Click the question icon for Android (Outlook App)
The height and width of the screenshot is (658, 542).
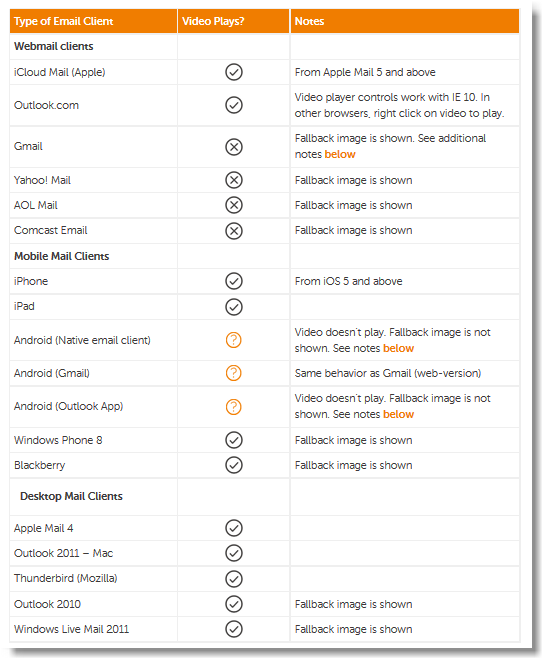tap(234, 407)
